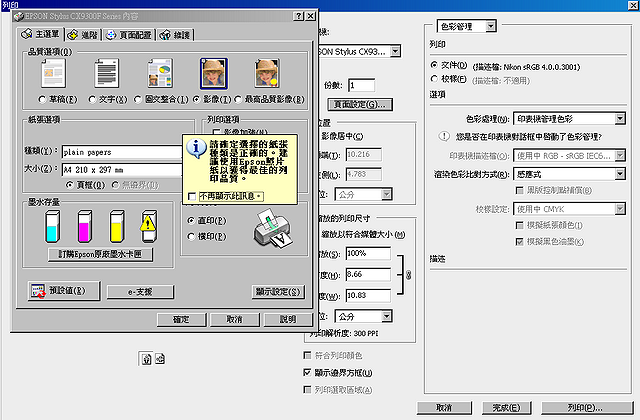Click the help question mark in Epson title bar

[x=298, y=16]
